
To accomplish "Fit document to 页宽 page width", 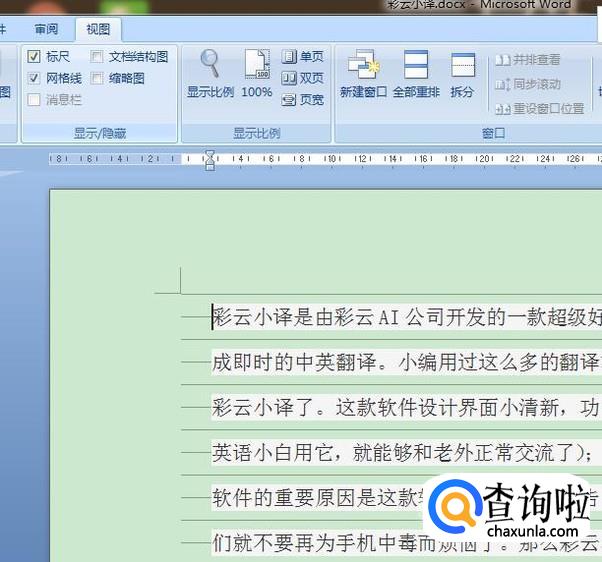I will pyautogui.click(x=302, y=100).
